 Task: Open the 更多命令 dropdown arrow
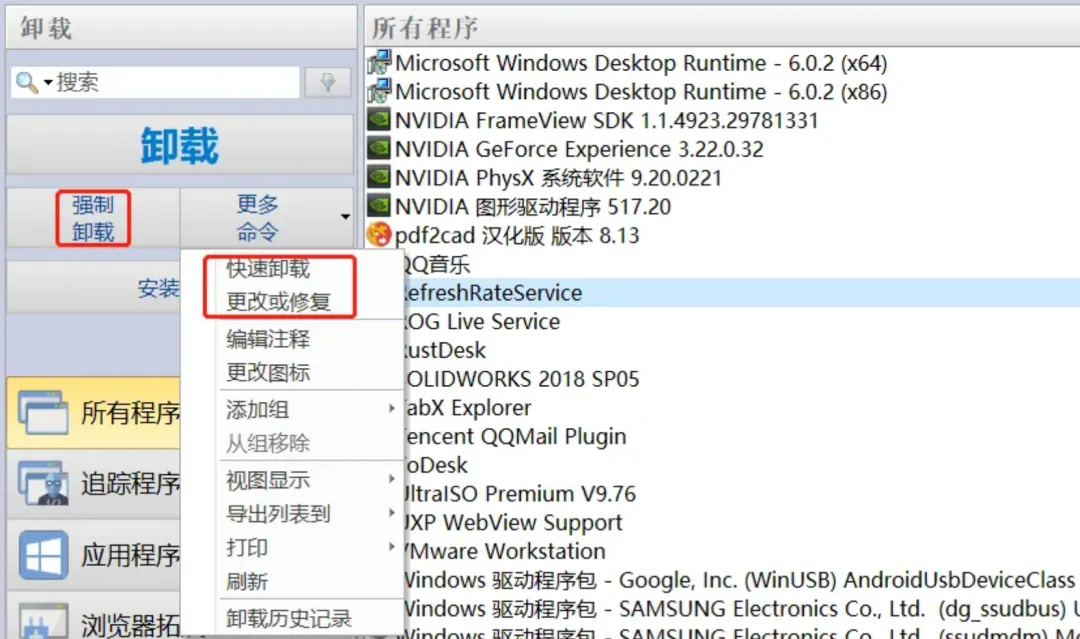click(x=345, y=217)
